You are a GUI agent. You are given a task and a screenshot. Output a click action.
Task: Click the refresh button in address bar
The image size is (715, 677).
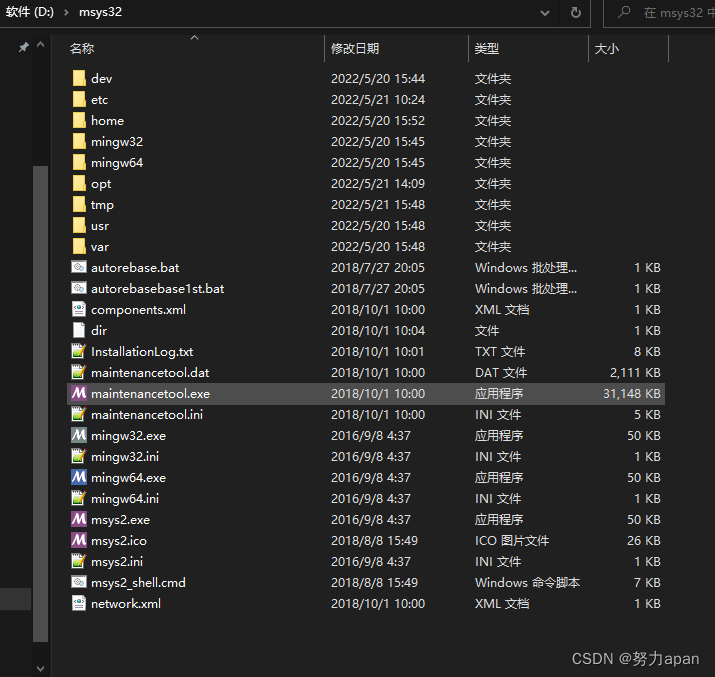[x=576, y=12]
